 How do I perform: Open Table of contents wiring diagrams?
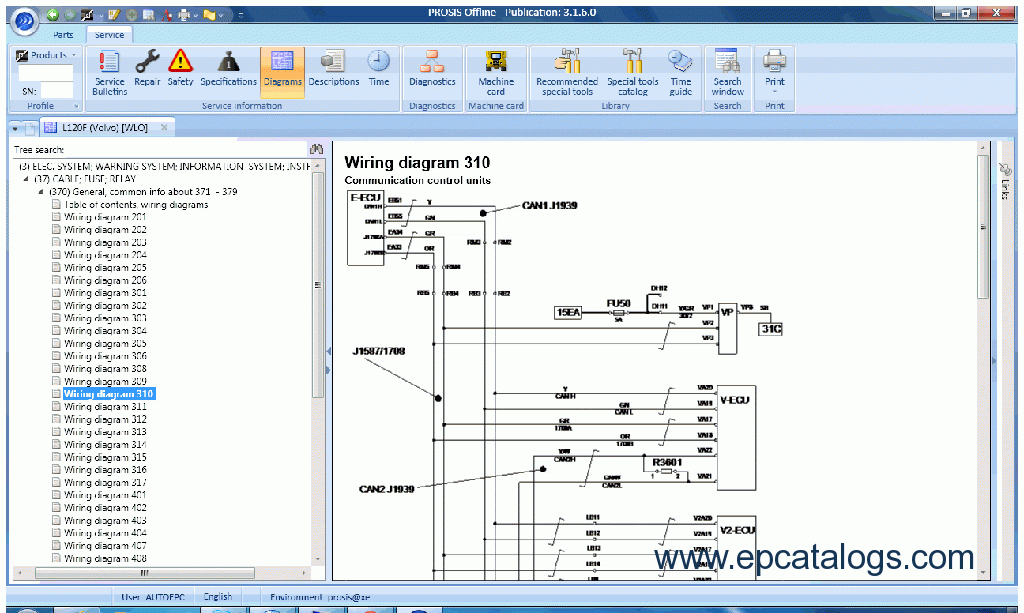tap(136, 204)
